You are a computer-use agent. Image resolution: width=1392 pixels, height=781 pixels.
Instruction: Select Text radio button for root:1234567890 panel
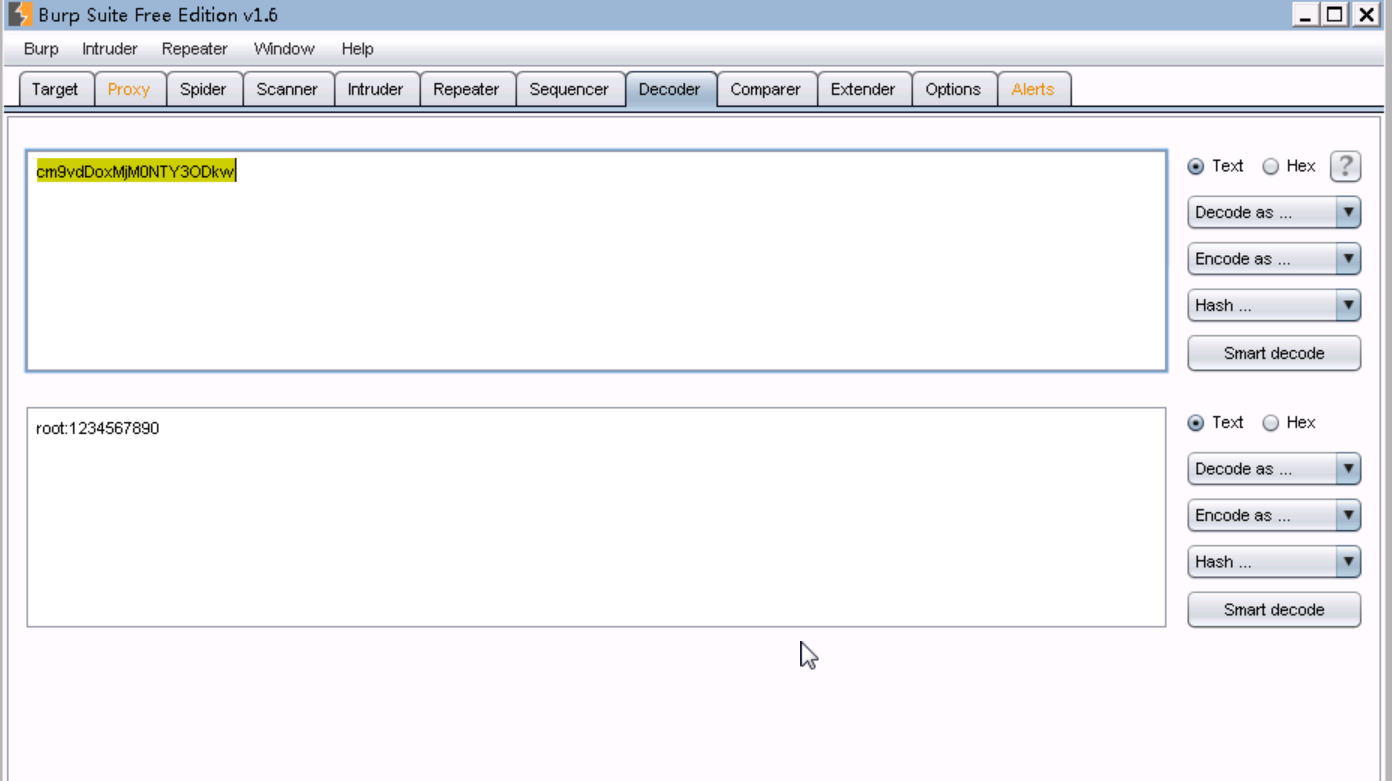pos(1196,423)
